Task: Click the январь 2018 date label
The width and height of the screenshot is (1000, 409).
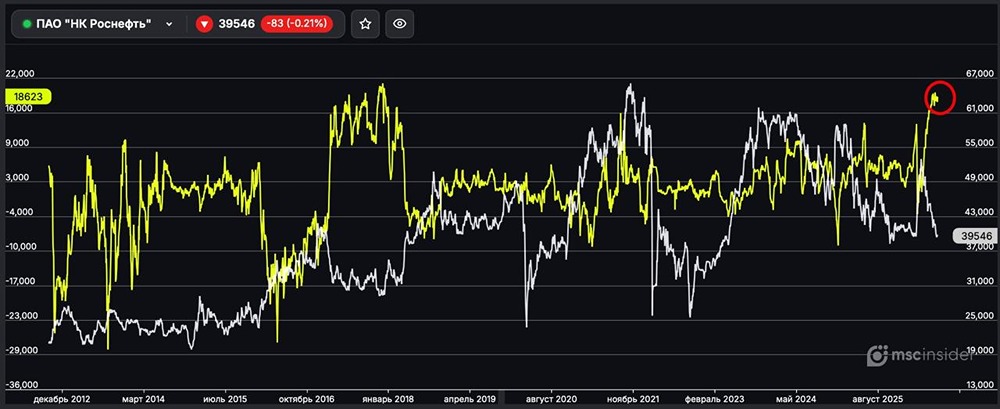Action: pyautogui.click(x=390, y=399)
